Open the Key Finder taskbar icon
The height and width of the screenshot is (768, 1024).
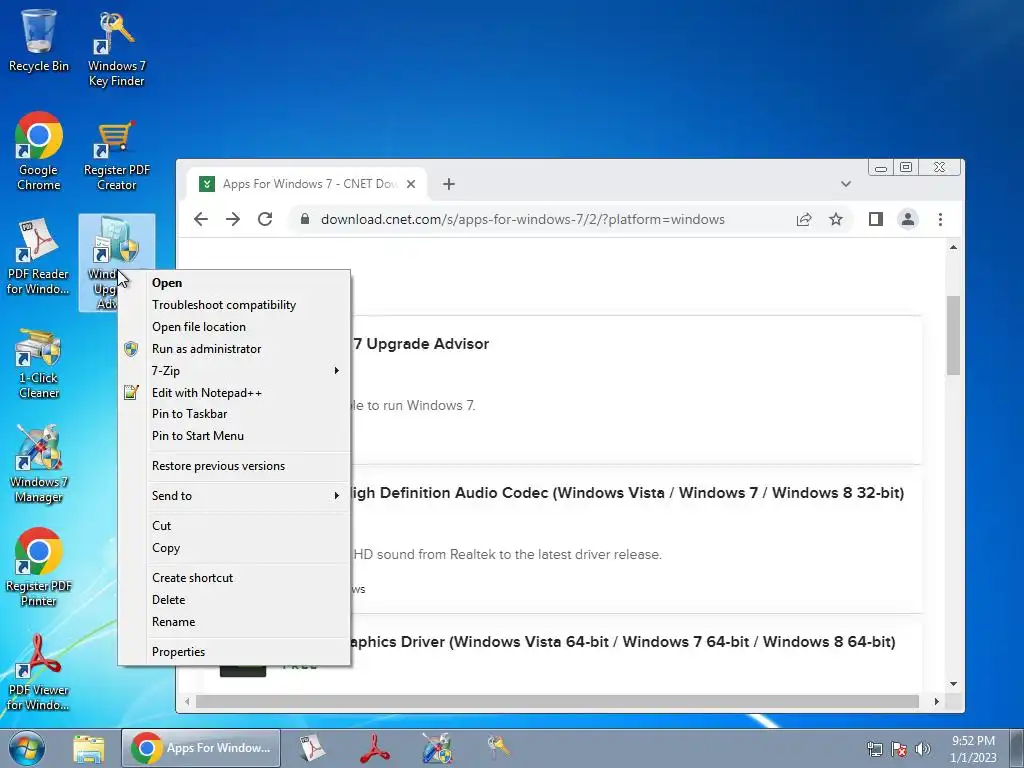click(499, 746)
